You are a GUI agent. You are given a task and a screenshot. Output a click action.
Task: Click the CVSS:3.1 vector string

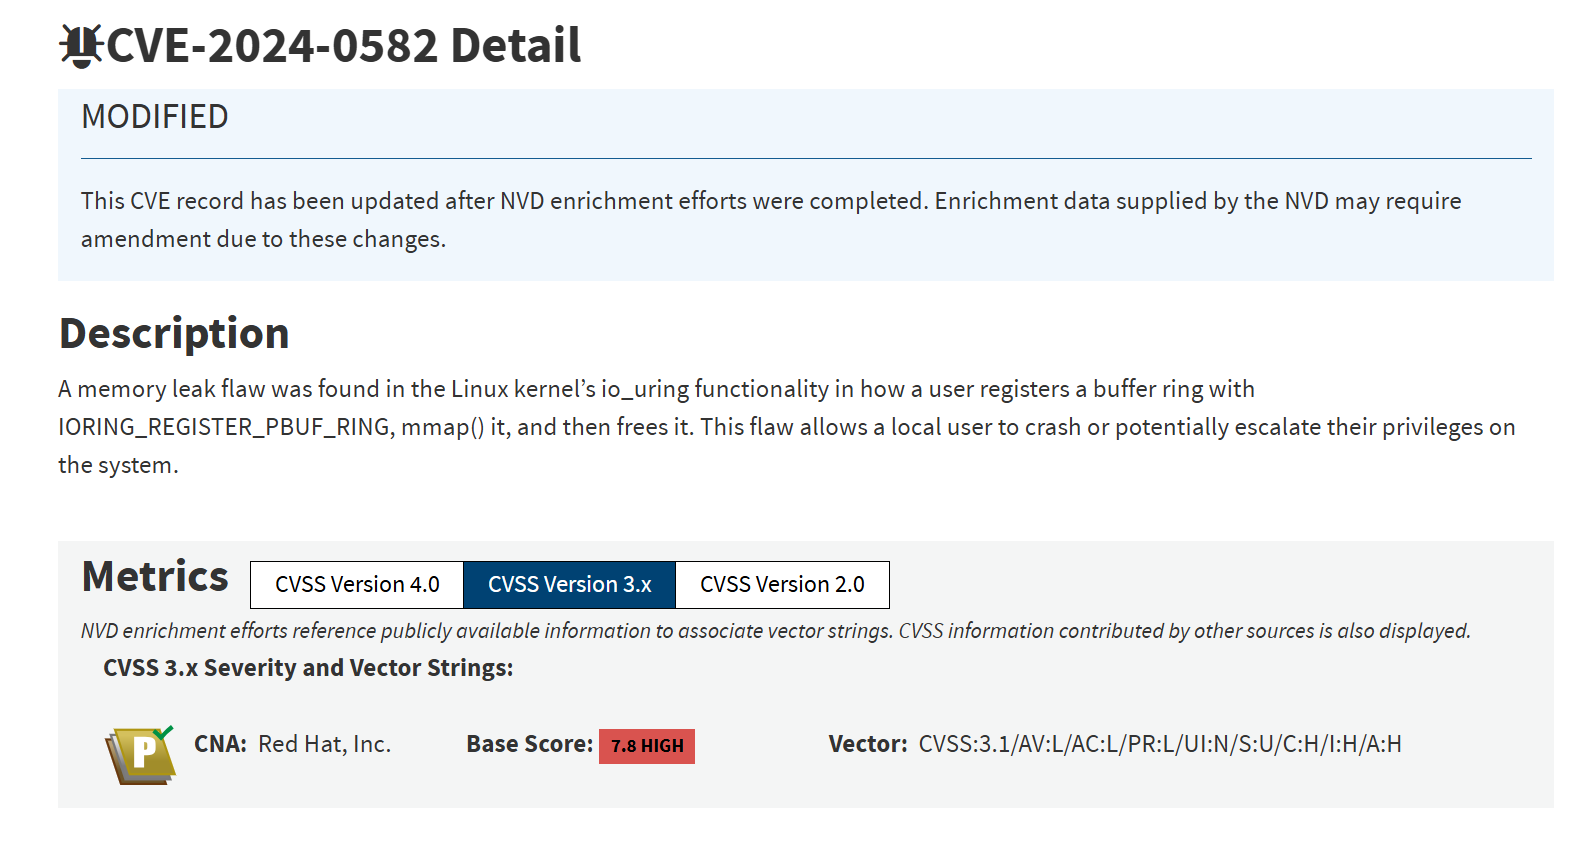(1160, 744)
